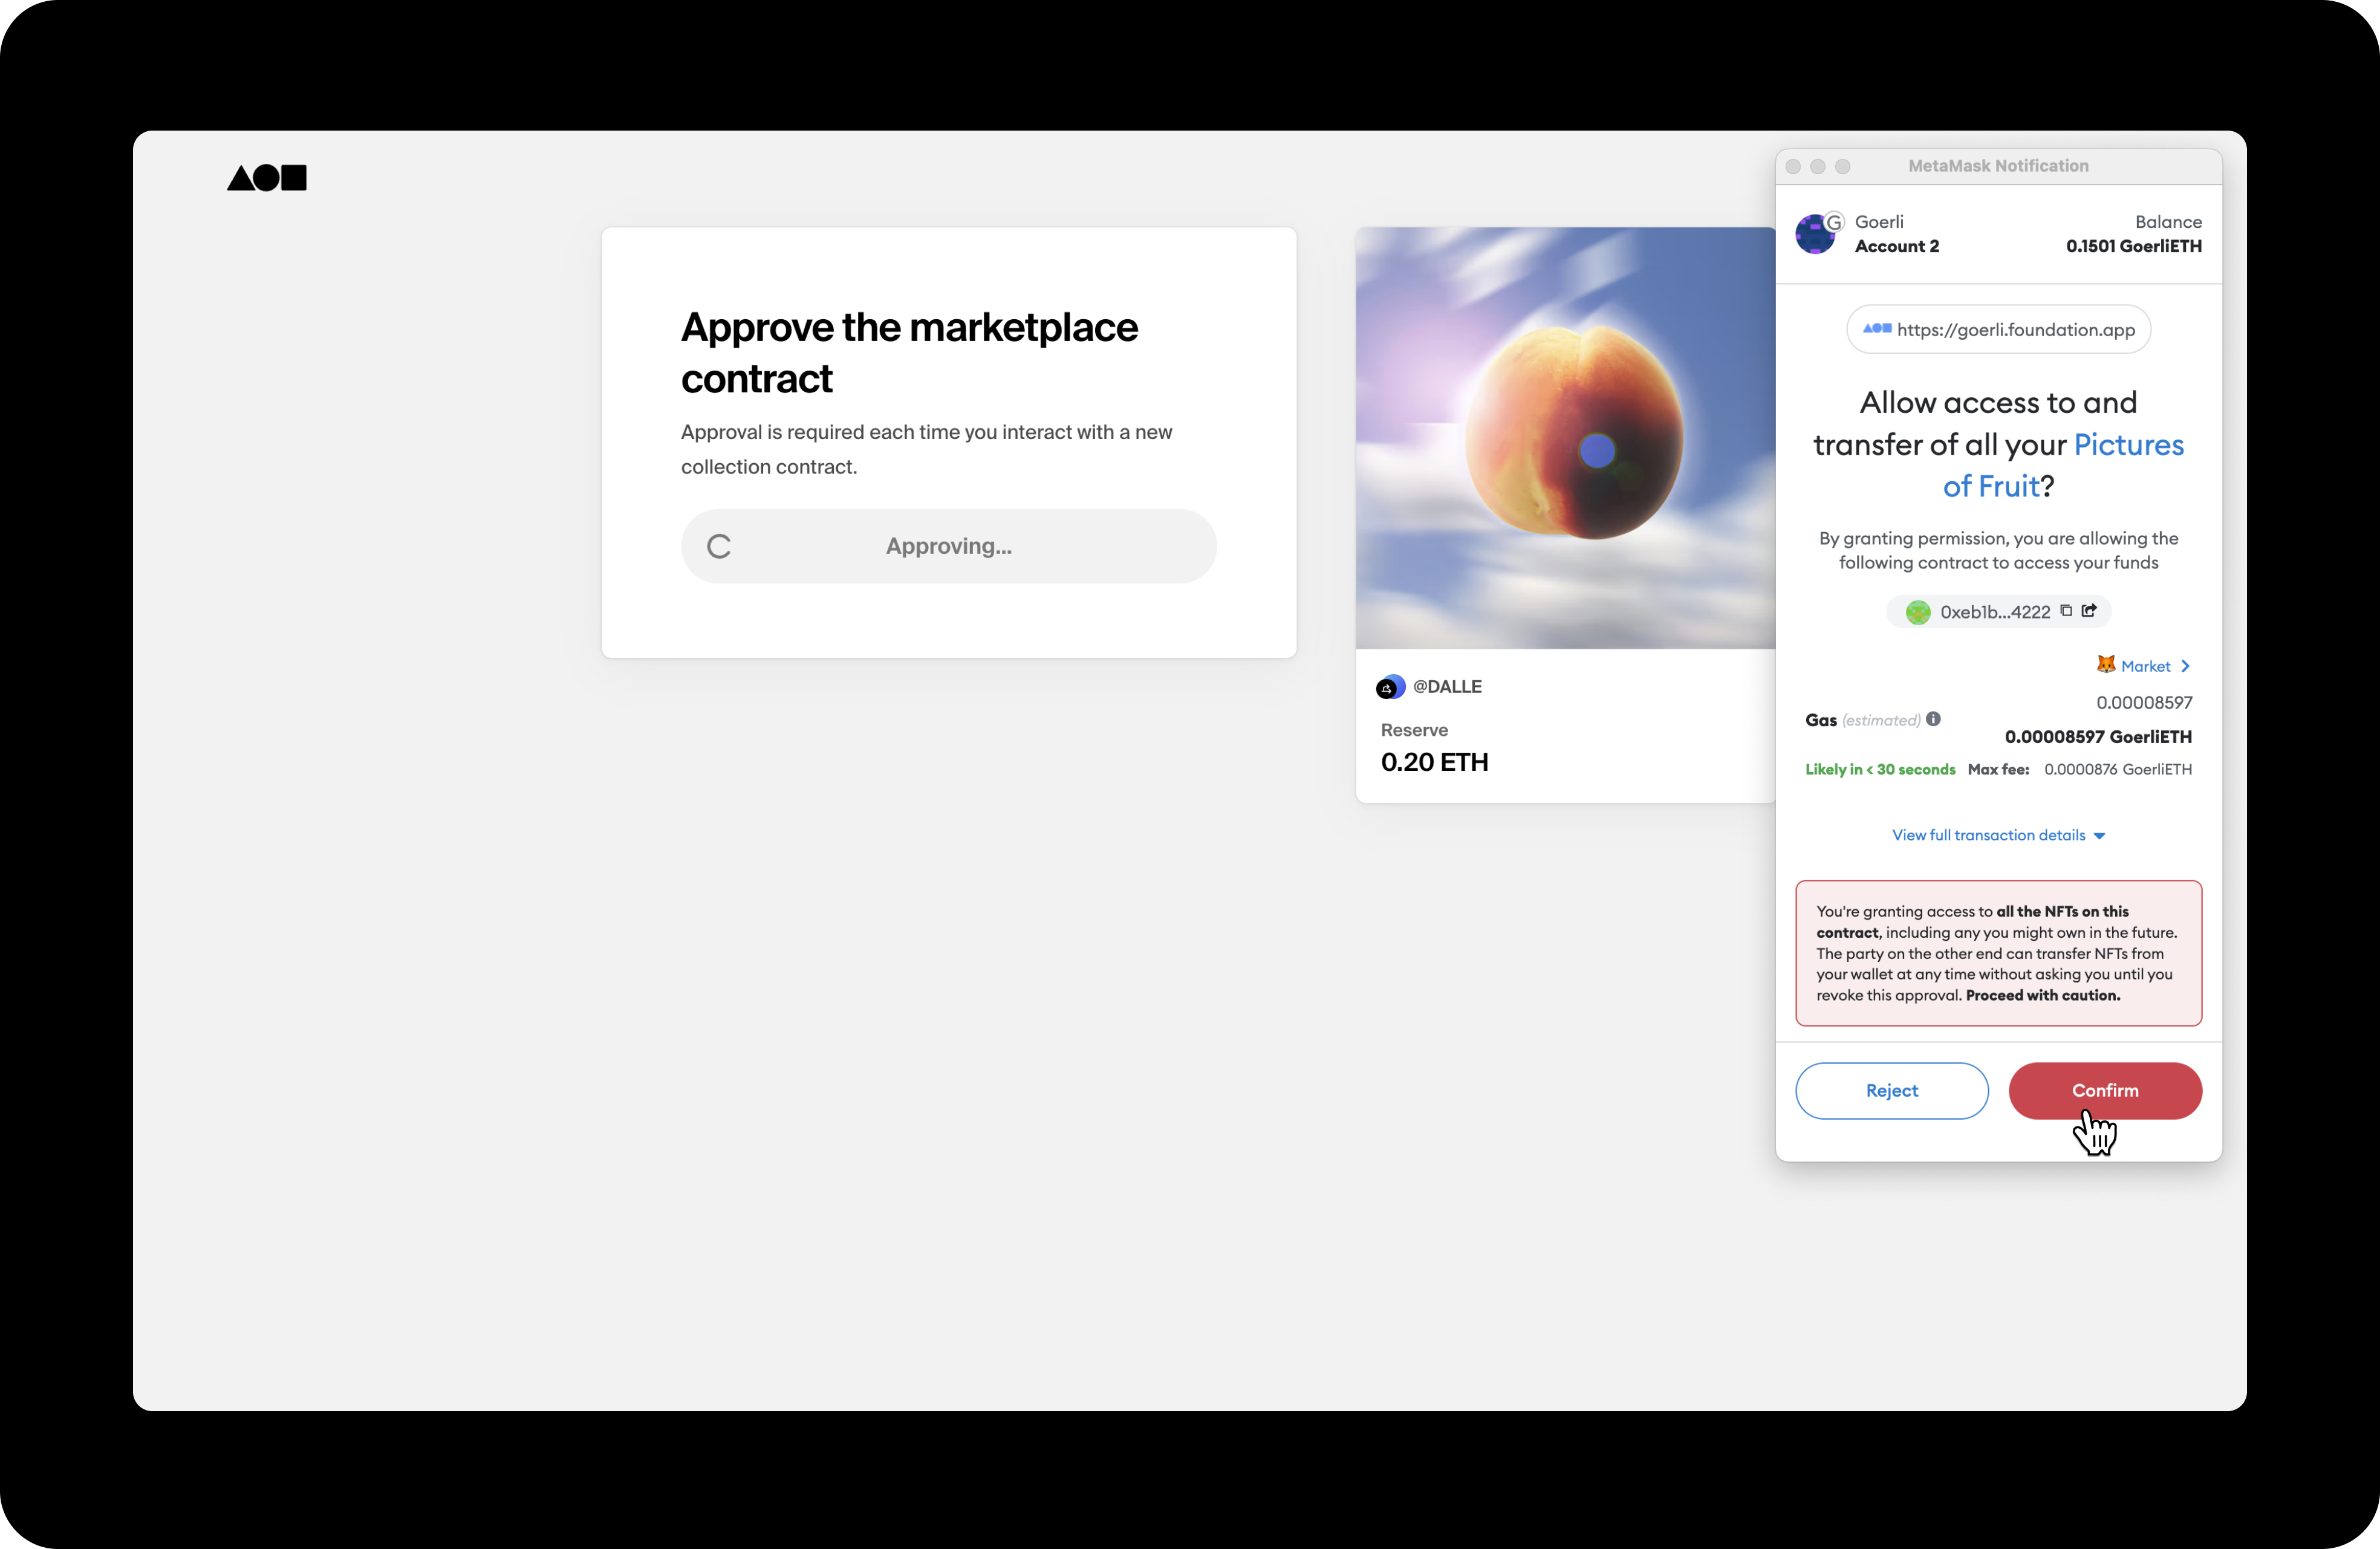2380x1549 pixels.
Task: Close the MetaMask Notification window
Action: pos(1793,166)
